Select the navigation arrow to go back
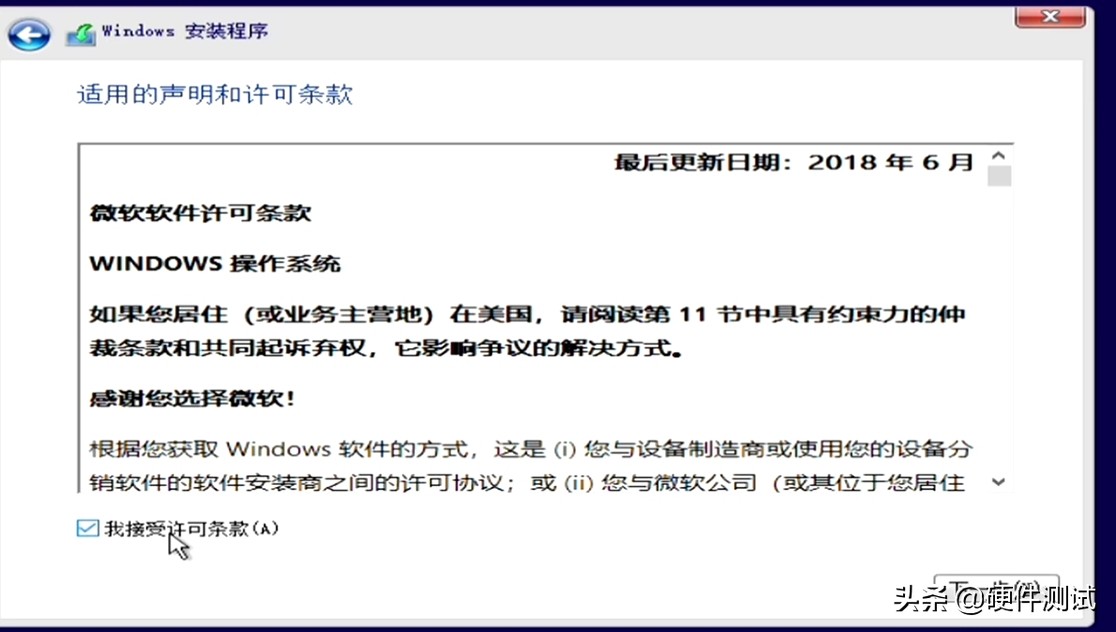 coord(29,33)
